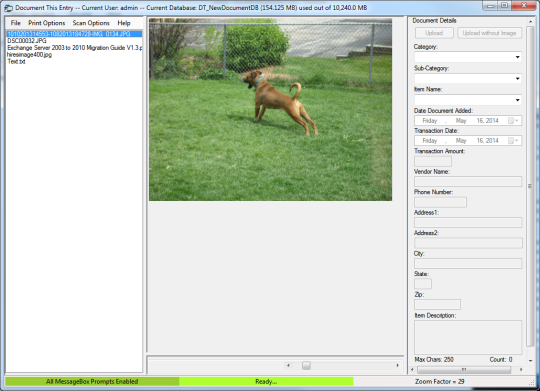Screen dimensions: 540x391
Task: Click right arrow of the zoom slider bar
Action: coord(397,365)
